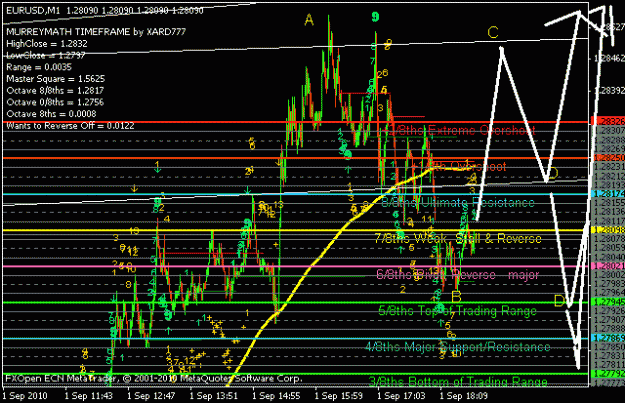Click the '3/8ths Bottom of Trading Range' label

pos(458,382)
